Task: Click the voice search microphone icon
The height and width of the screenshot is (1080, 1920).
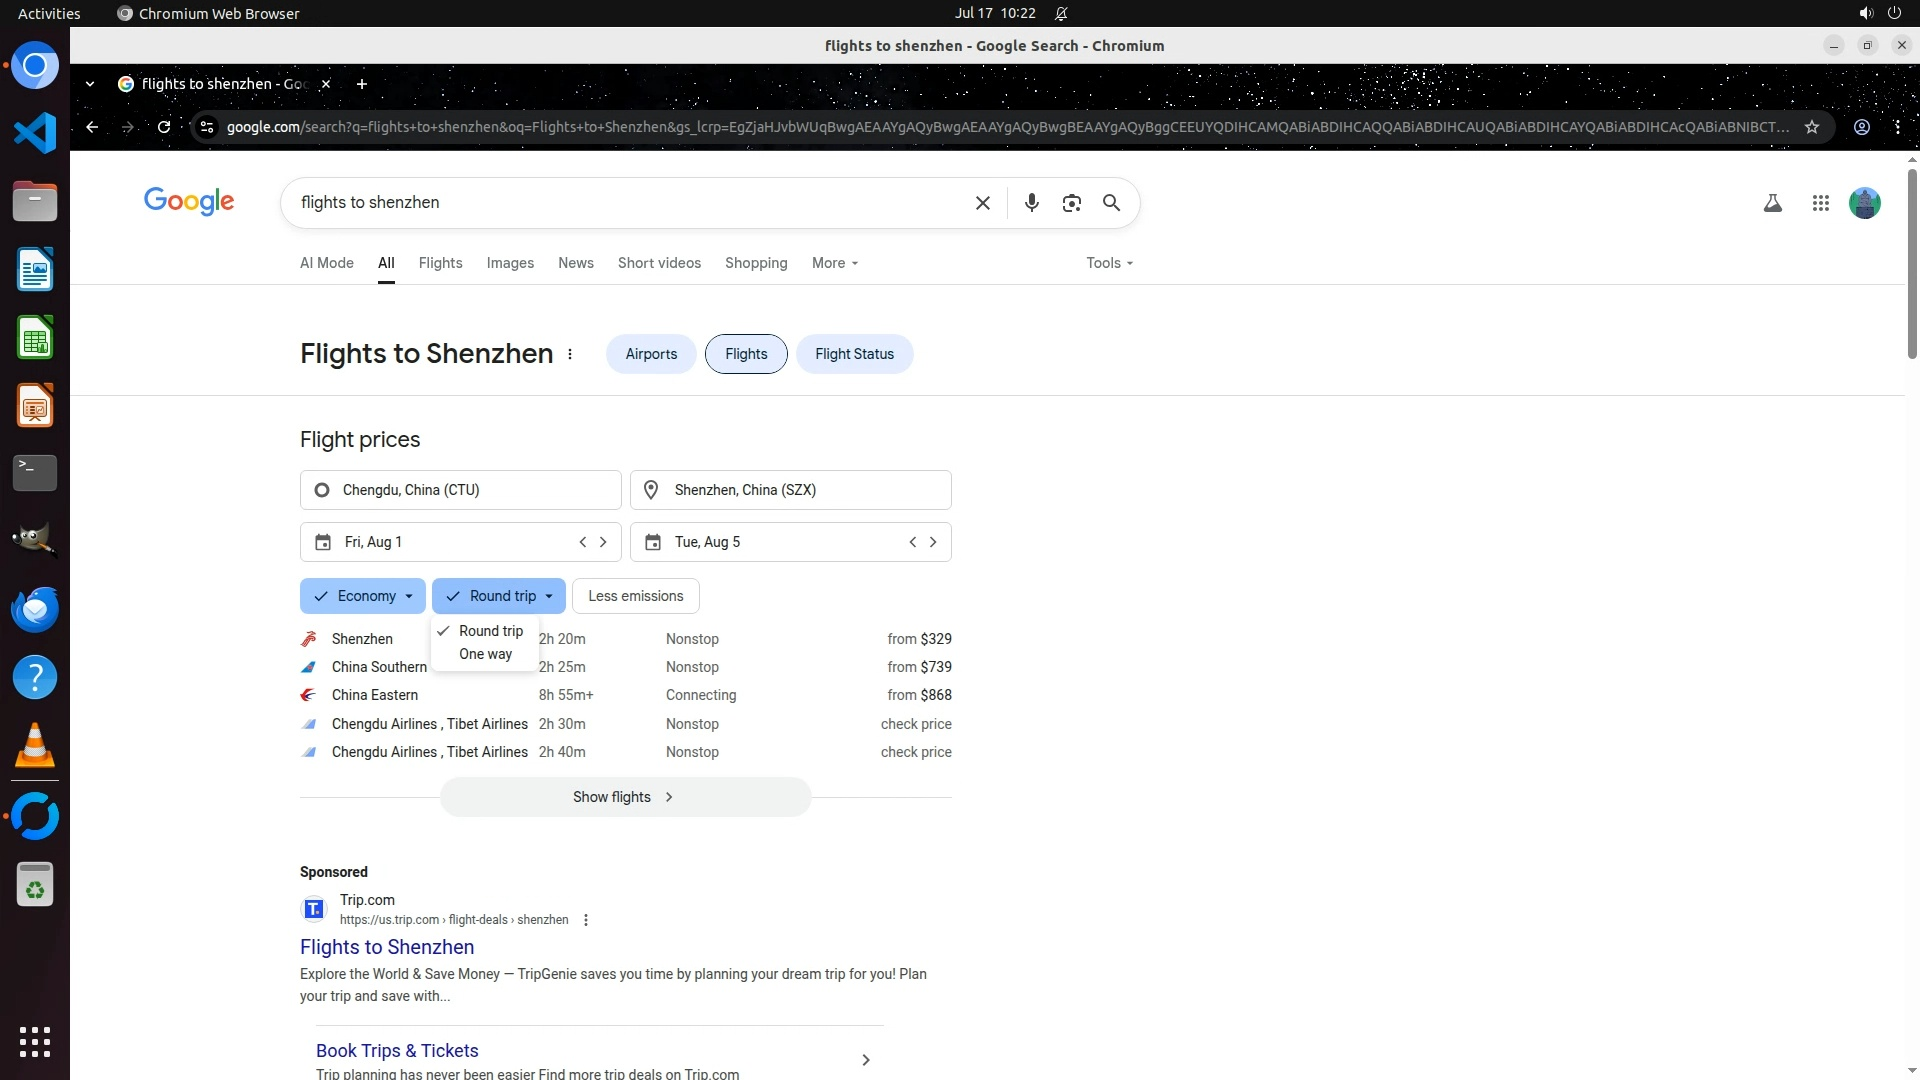Action: click(1031, 203)
